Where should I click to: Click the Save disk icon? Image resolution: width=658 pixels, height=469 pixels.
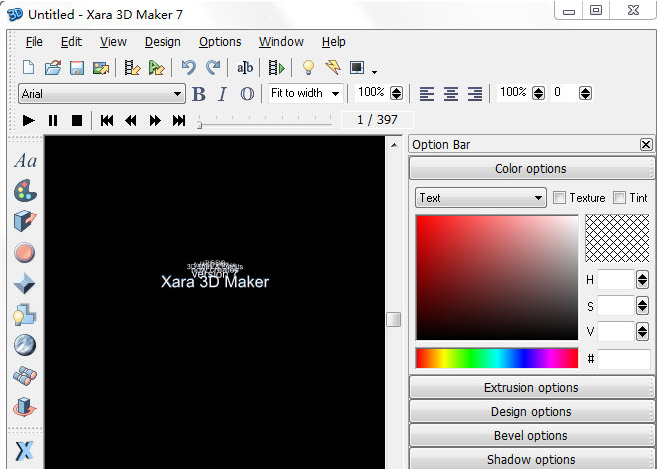pyautogui.click(x=76, y=68)
